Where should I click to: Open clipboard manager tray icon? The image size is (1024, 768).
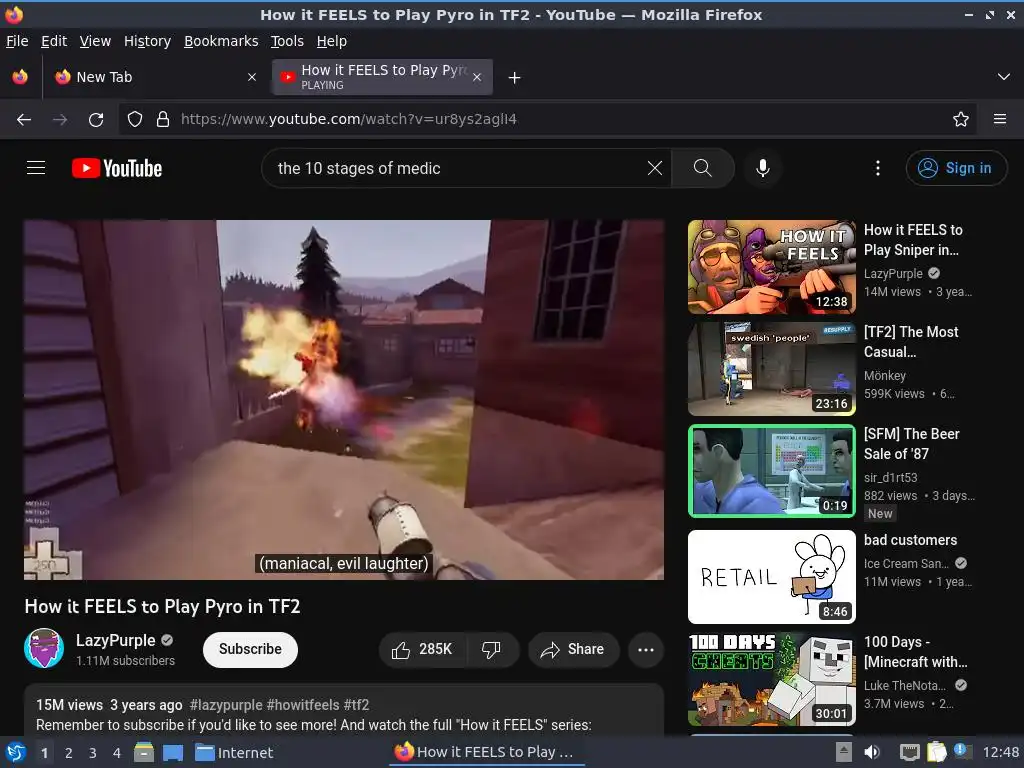[936, 752]
